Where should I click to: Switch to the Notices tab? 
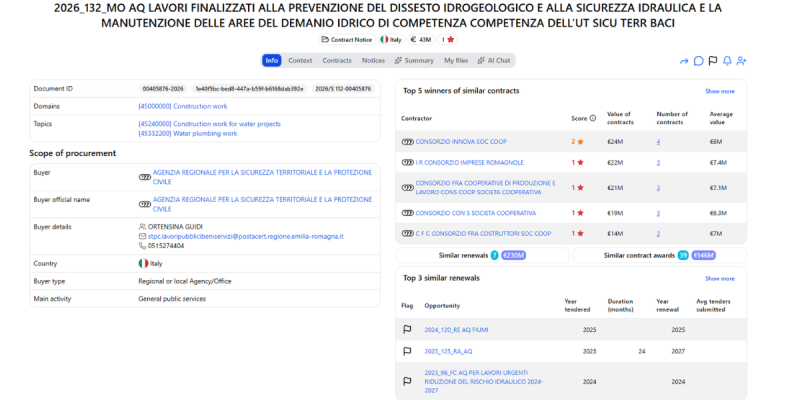coord(373,60)
